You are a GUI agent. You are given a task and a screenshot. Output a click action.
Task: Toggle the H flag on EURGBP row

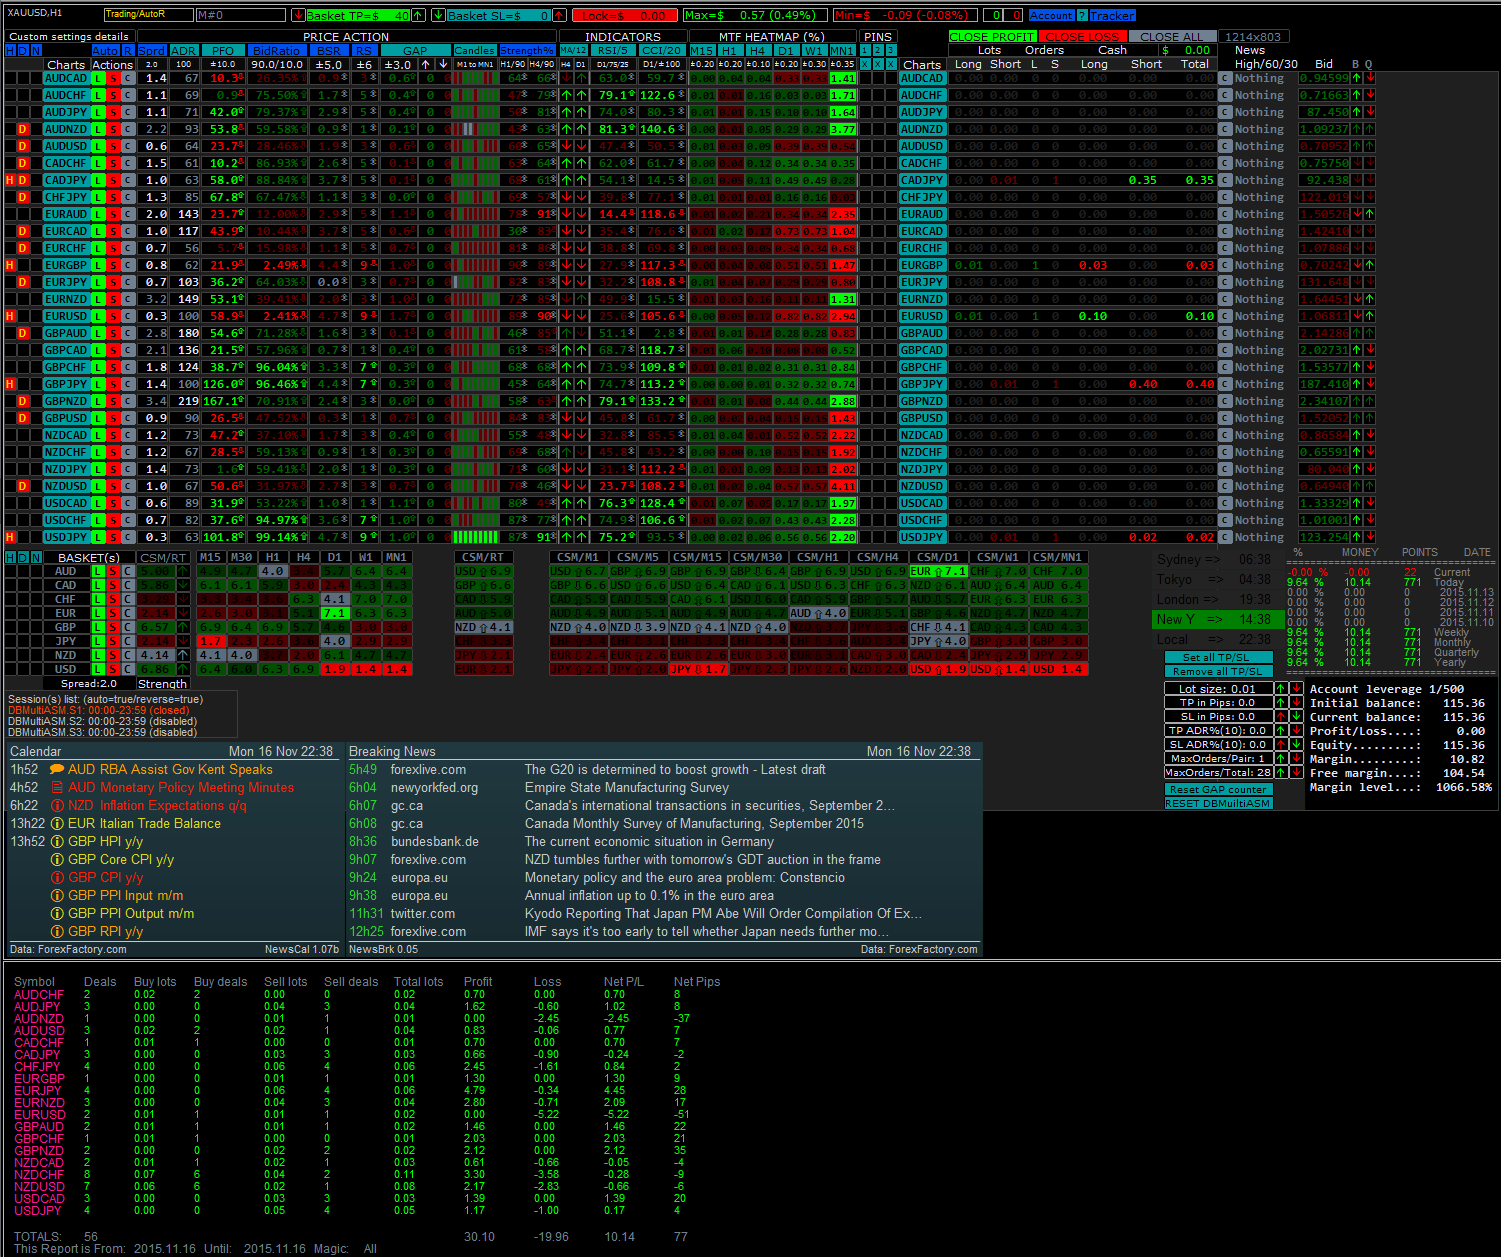click(x=10, y=265)
